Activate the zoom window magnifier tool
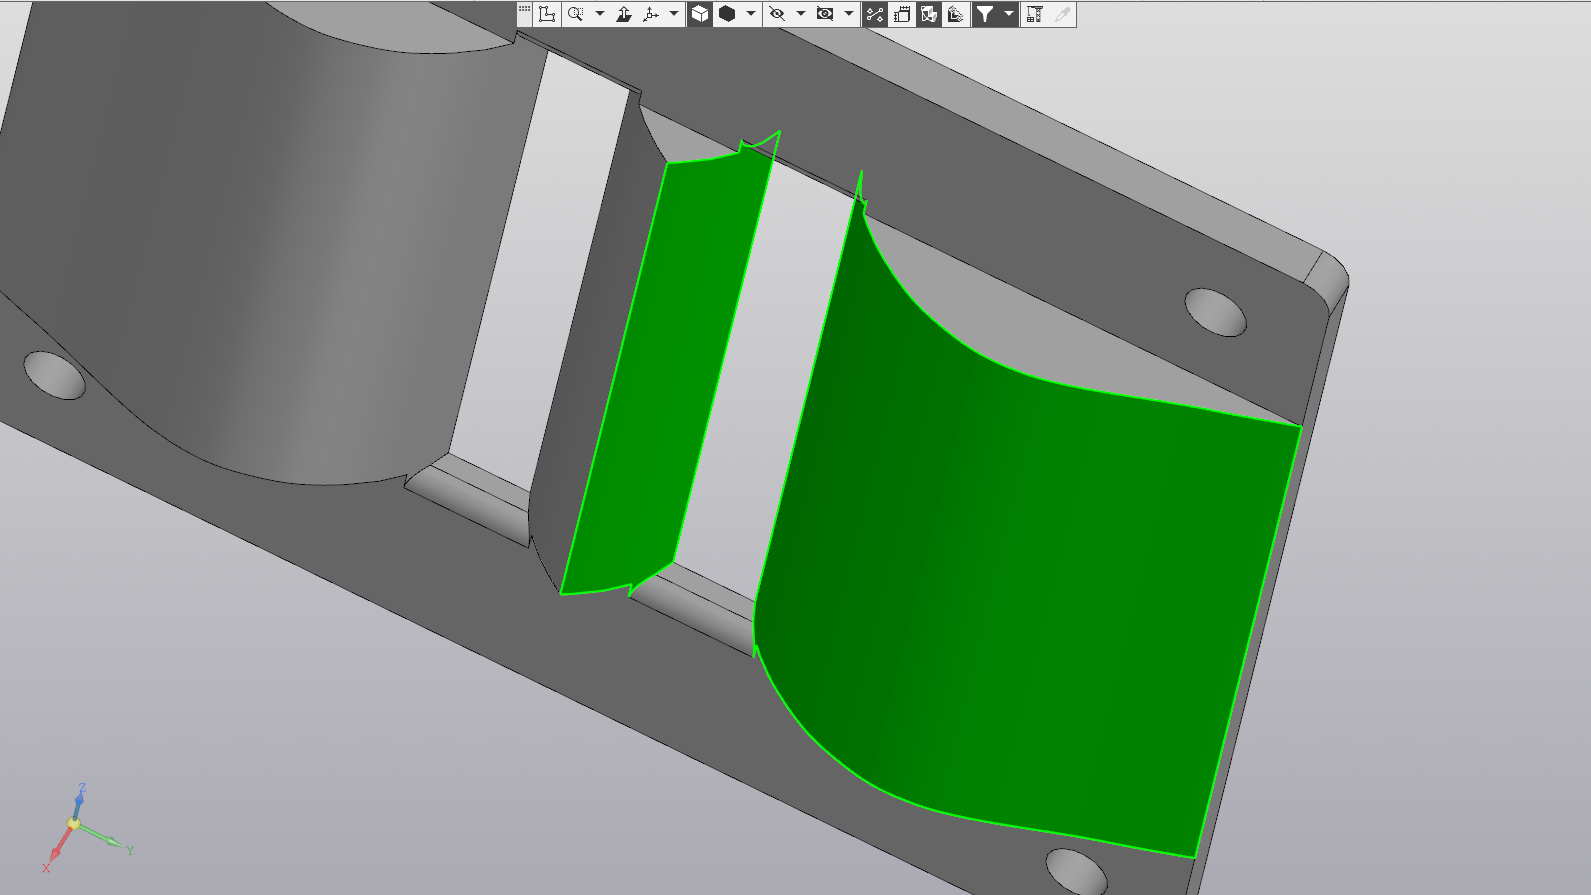This screenshot has height=895, width=1591. 576,14
